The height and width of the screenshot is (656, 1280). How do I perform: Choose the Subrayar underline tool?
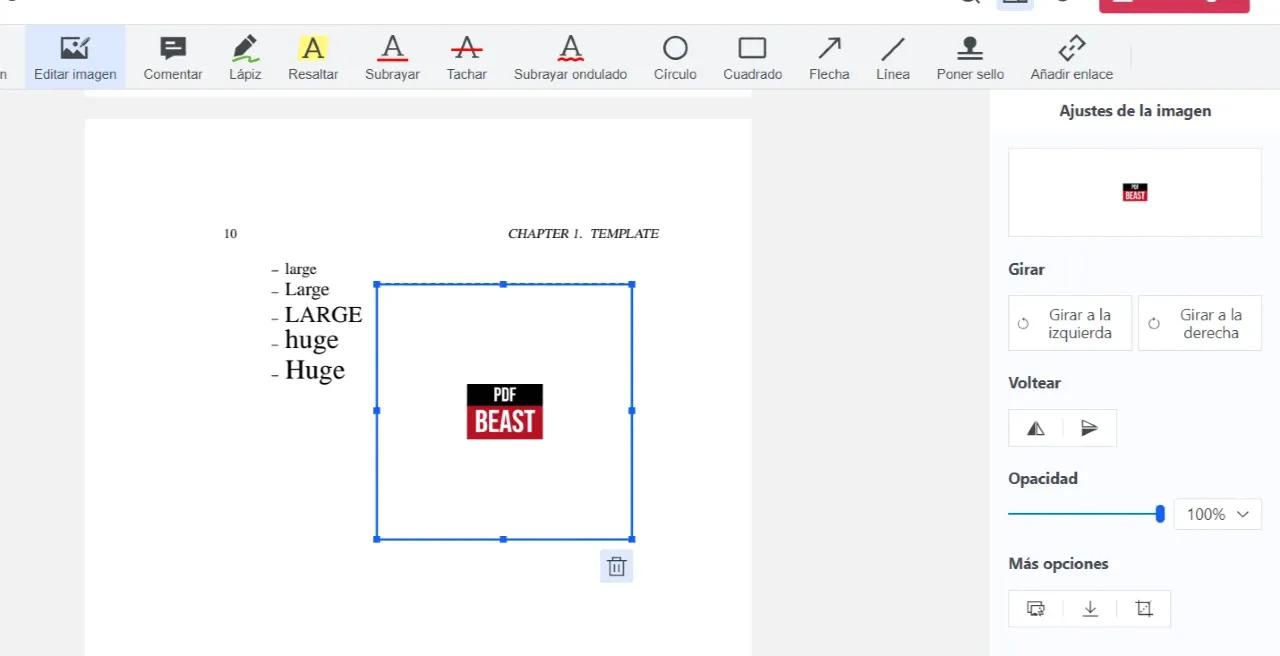[x=392, y=58]
